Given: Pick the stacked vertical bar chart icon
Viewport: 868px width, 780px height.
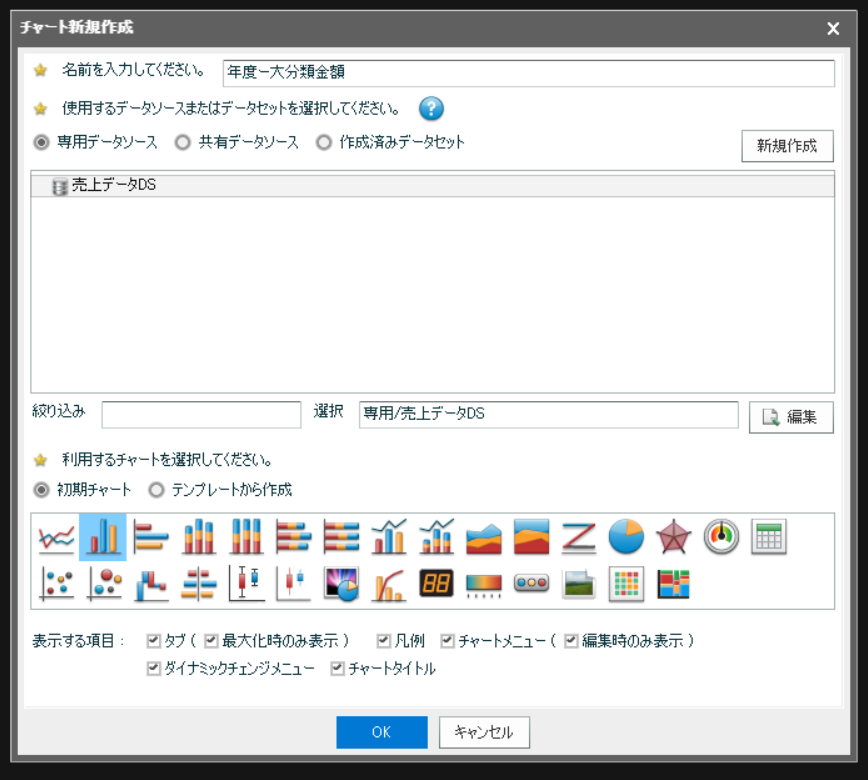Looking at the screenshot, I should click(198, 536).
